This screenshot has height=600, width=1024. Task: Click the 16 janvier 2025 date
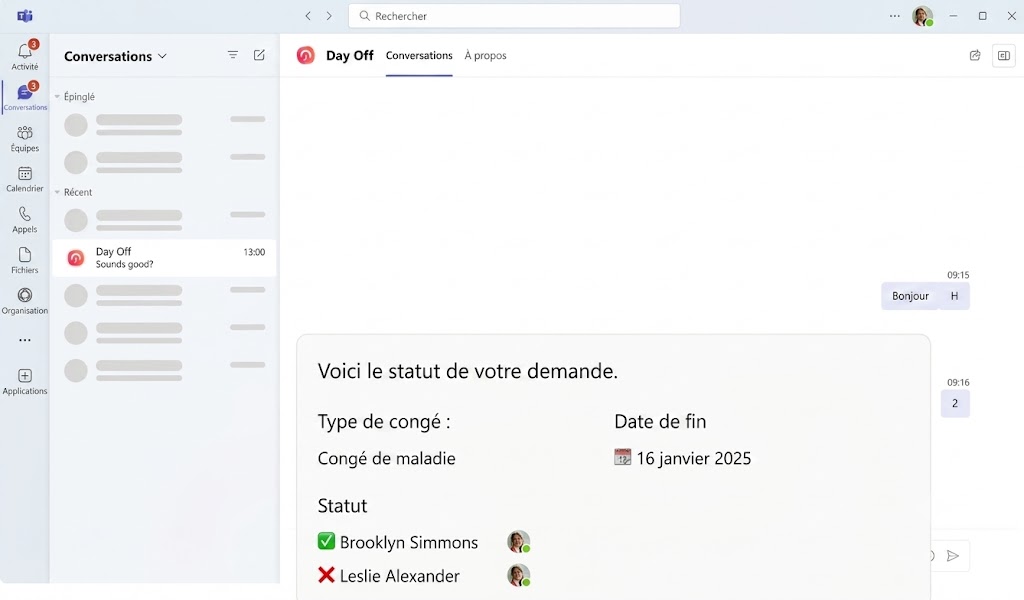(x=694, y=458)
